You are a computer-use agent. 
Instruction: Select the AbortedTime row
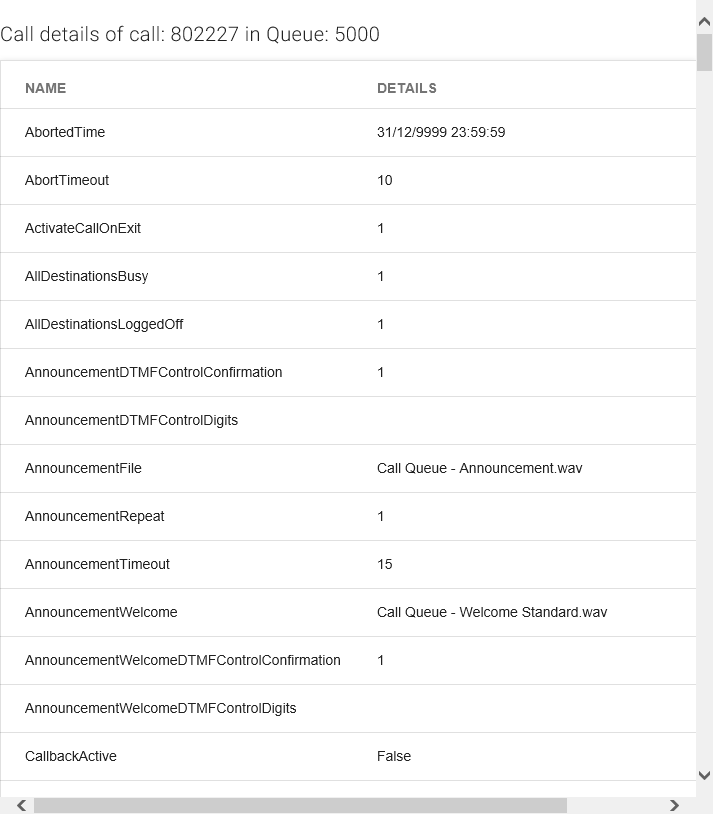pos(65,132)
